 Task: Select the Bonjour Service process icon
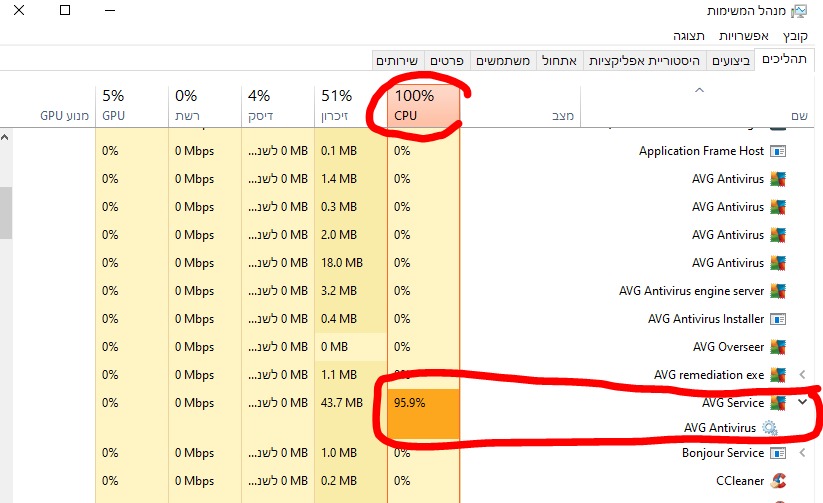pos(778,453)
